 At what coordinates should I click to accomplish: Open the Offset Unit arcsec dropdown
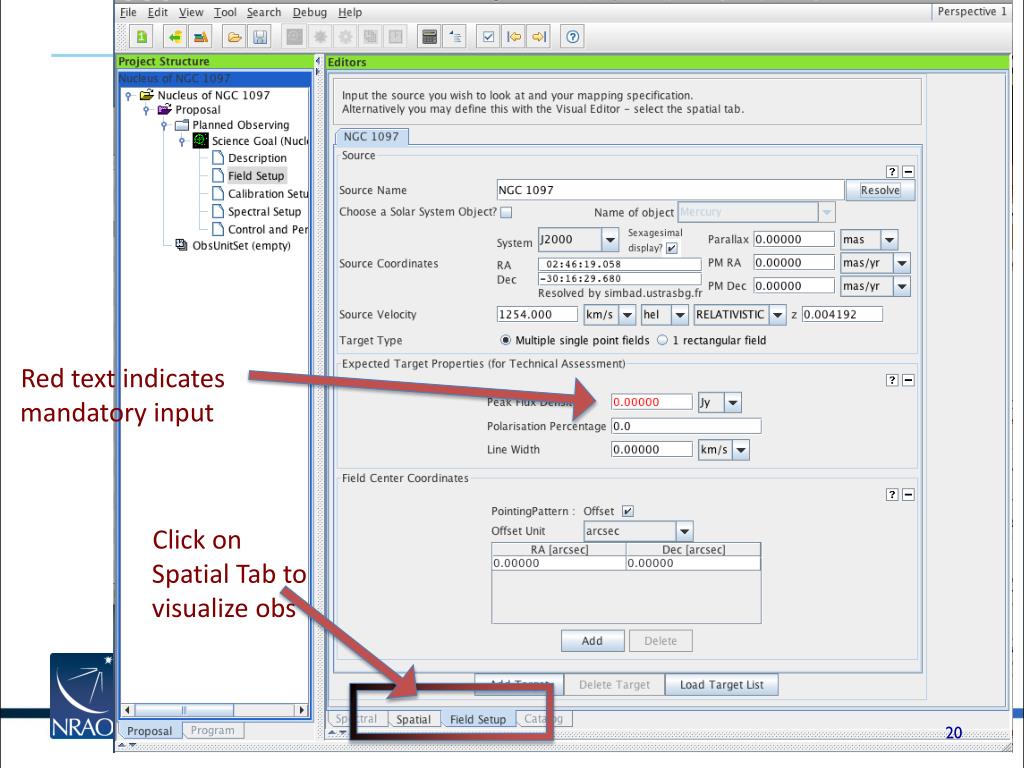[684, 531]
